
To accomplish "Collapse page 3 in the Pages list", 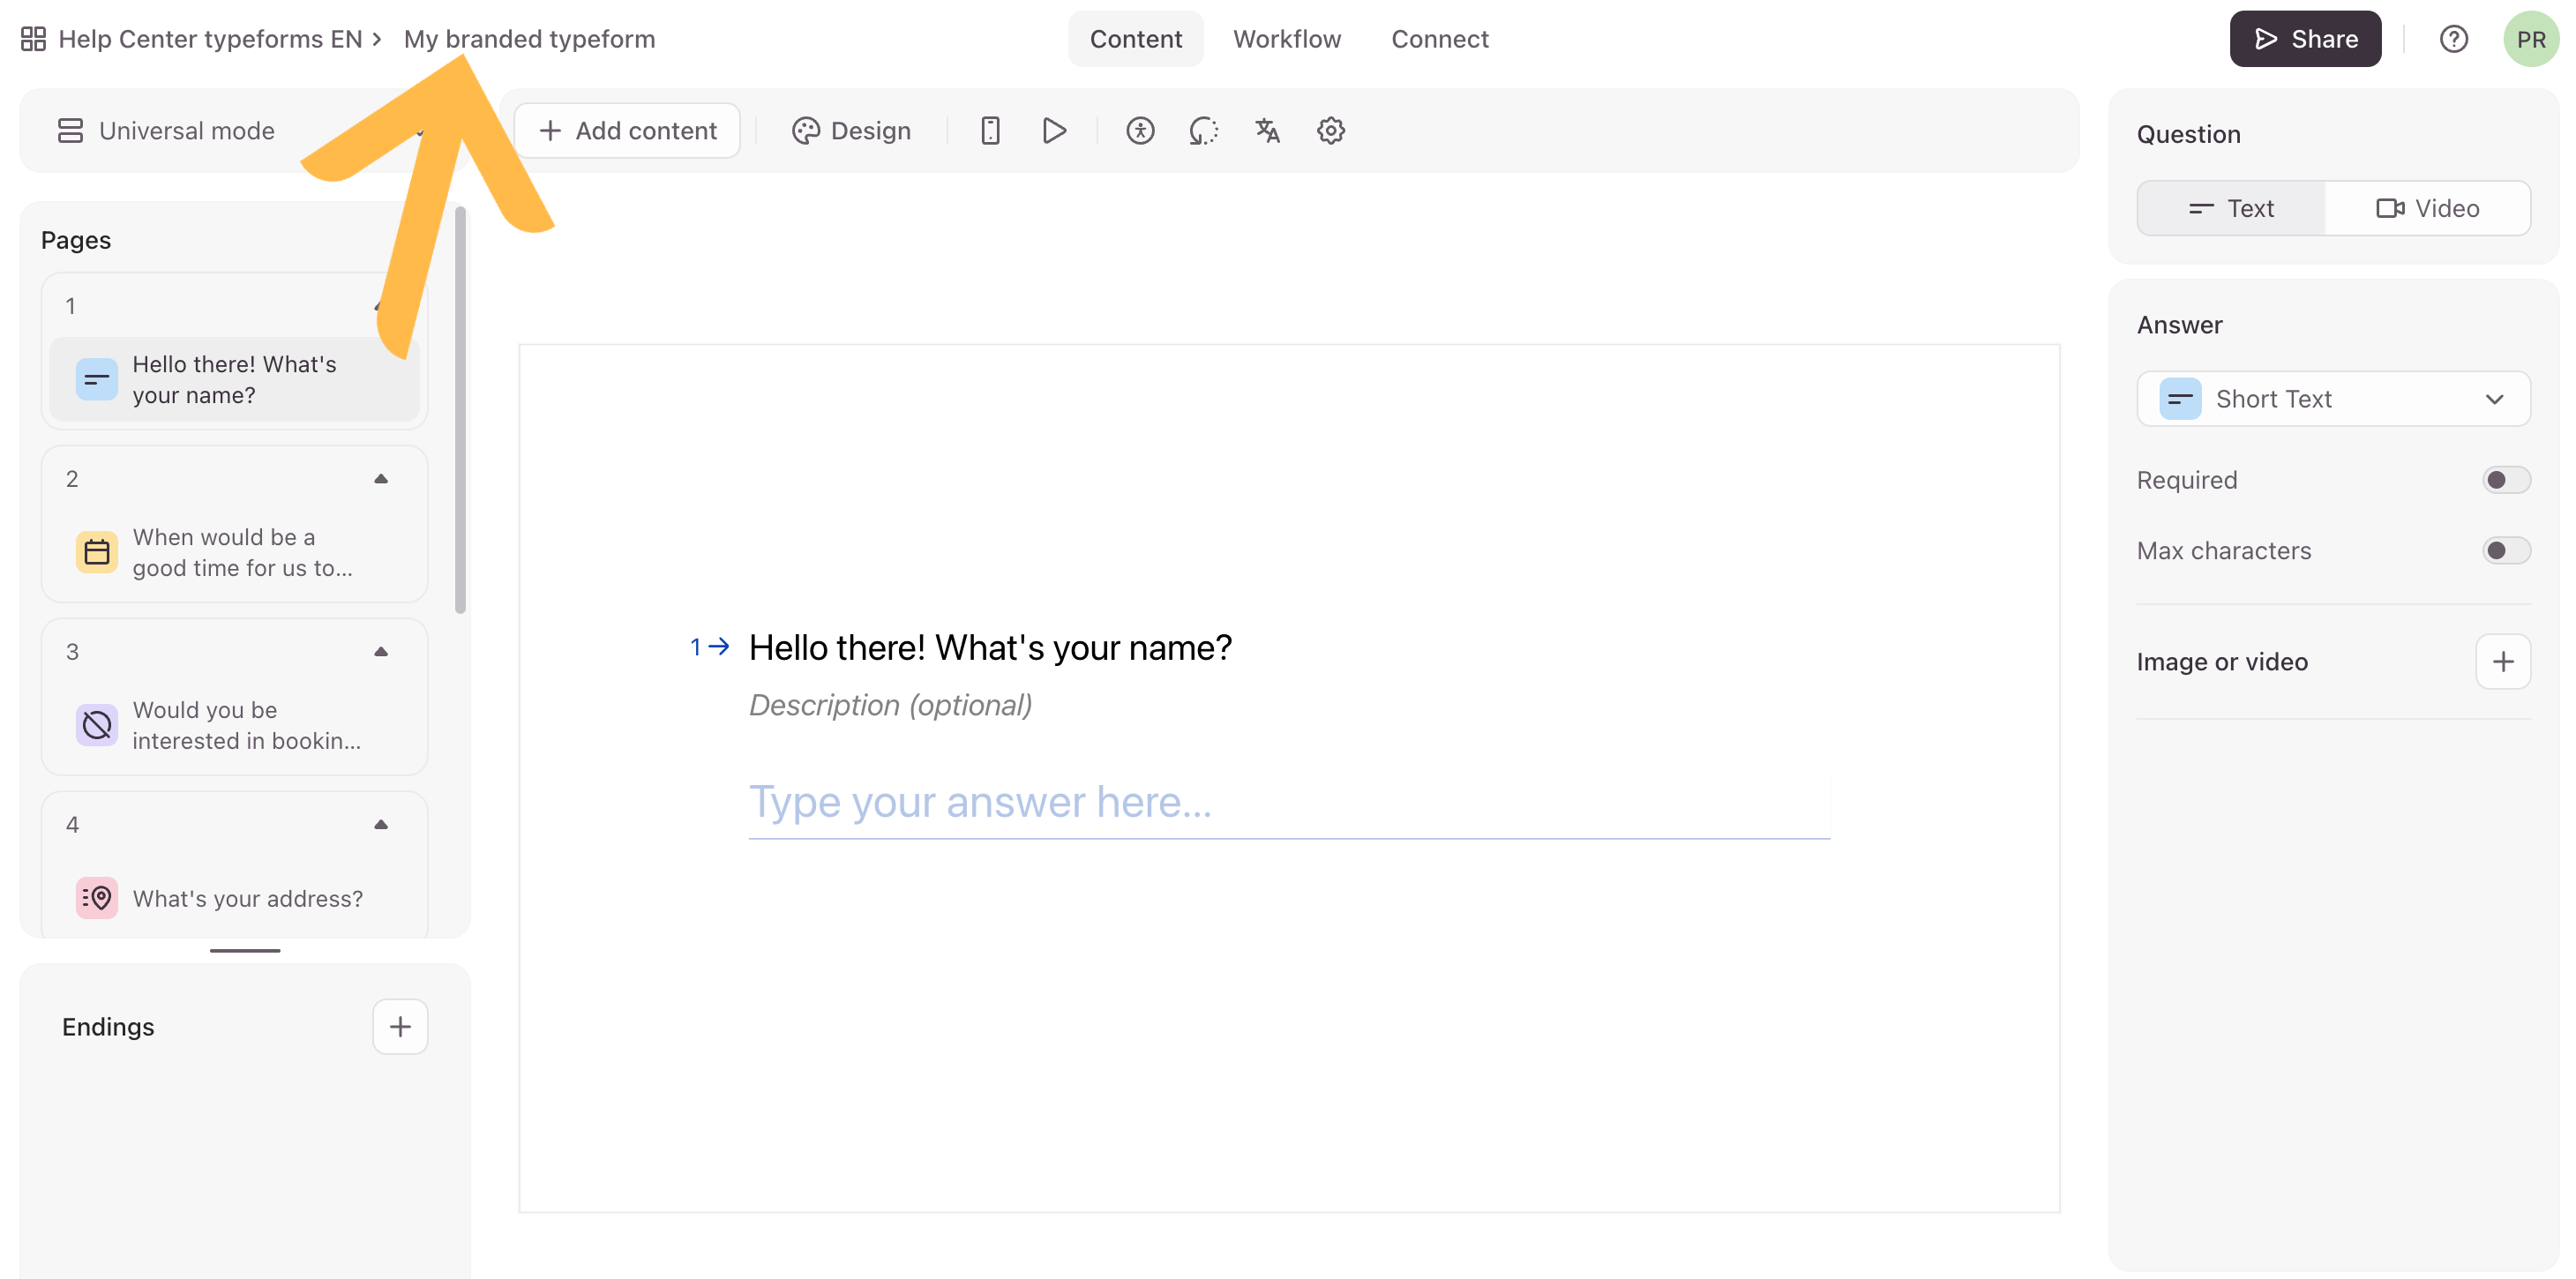I will click(381, 652).
